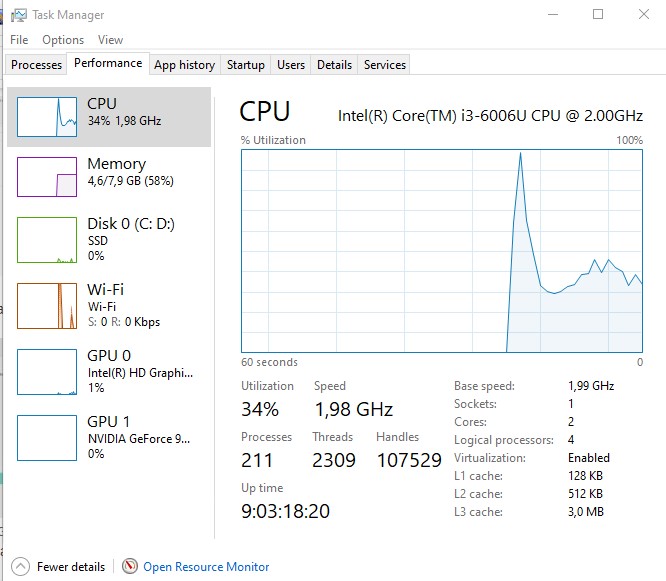666x581 pixels.
Task: Switch to the App history tab
Action: 184,65
